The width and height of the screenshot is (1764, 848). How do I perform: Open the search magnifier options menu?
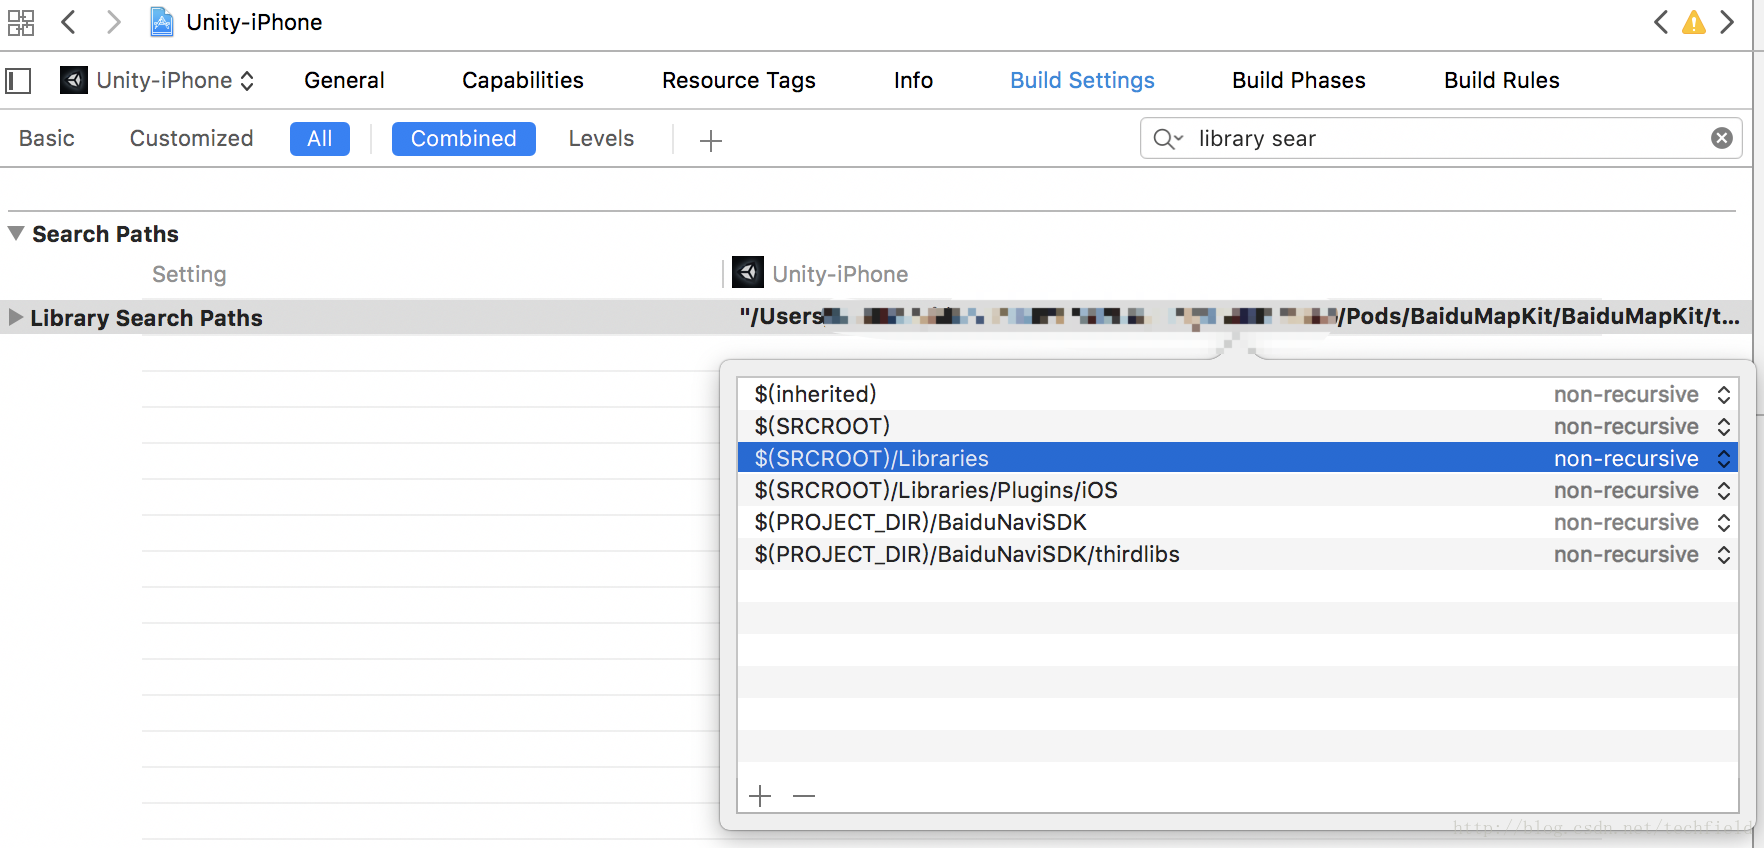pyautogui.click(x=1167, y=139)
